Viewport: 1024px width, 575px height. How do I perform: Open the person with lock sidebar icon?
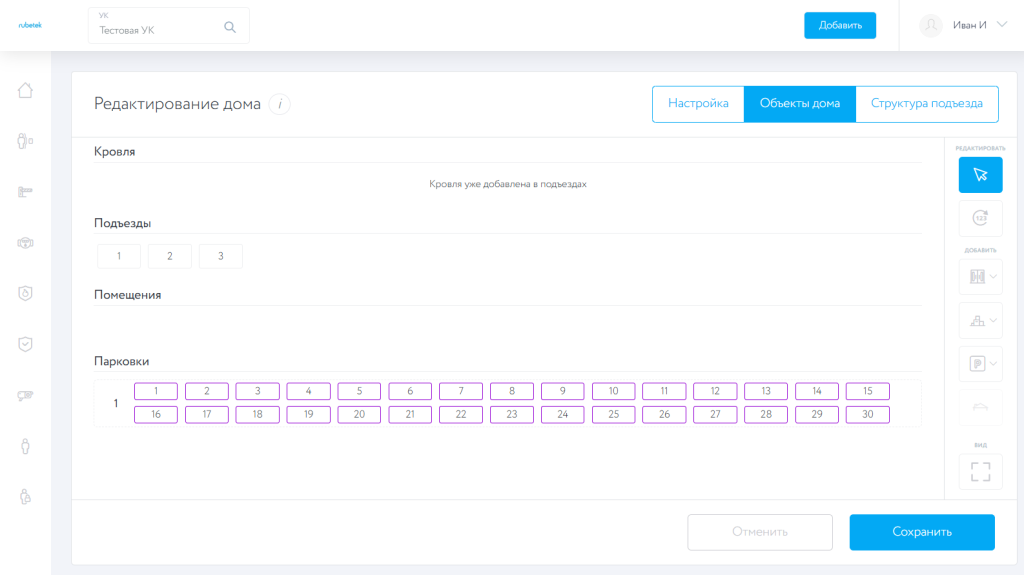(25, 497)
